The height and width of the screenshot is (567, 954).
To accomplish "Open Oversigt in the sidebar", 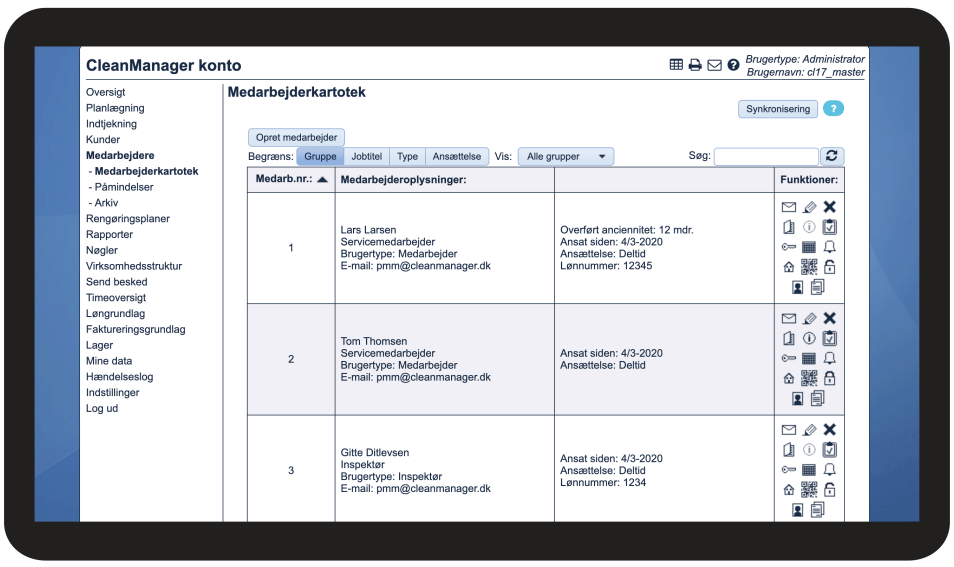I will (x=105, y=92).
